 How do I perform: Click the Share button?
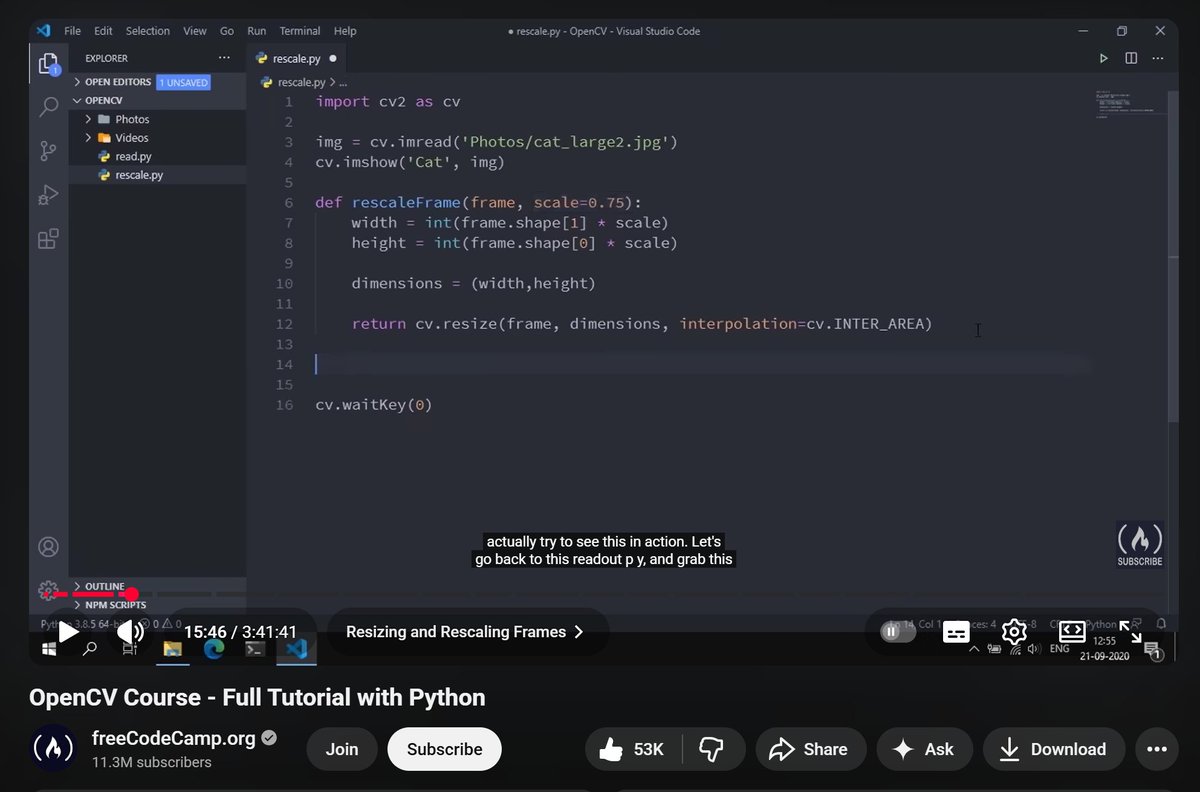(x=812, y=749)
